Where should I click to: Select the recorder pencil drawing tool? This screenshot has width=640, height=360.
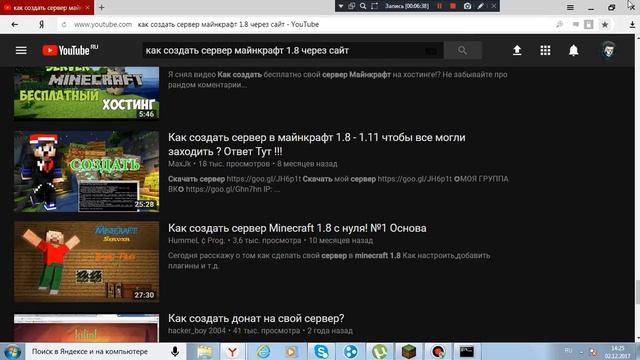click(481, 6)
